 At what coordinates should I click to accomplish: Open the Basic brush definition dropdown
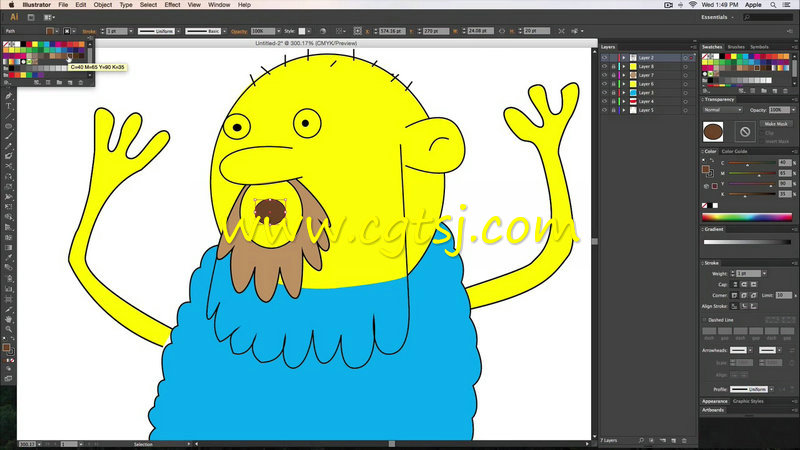[x=224, y=31]
